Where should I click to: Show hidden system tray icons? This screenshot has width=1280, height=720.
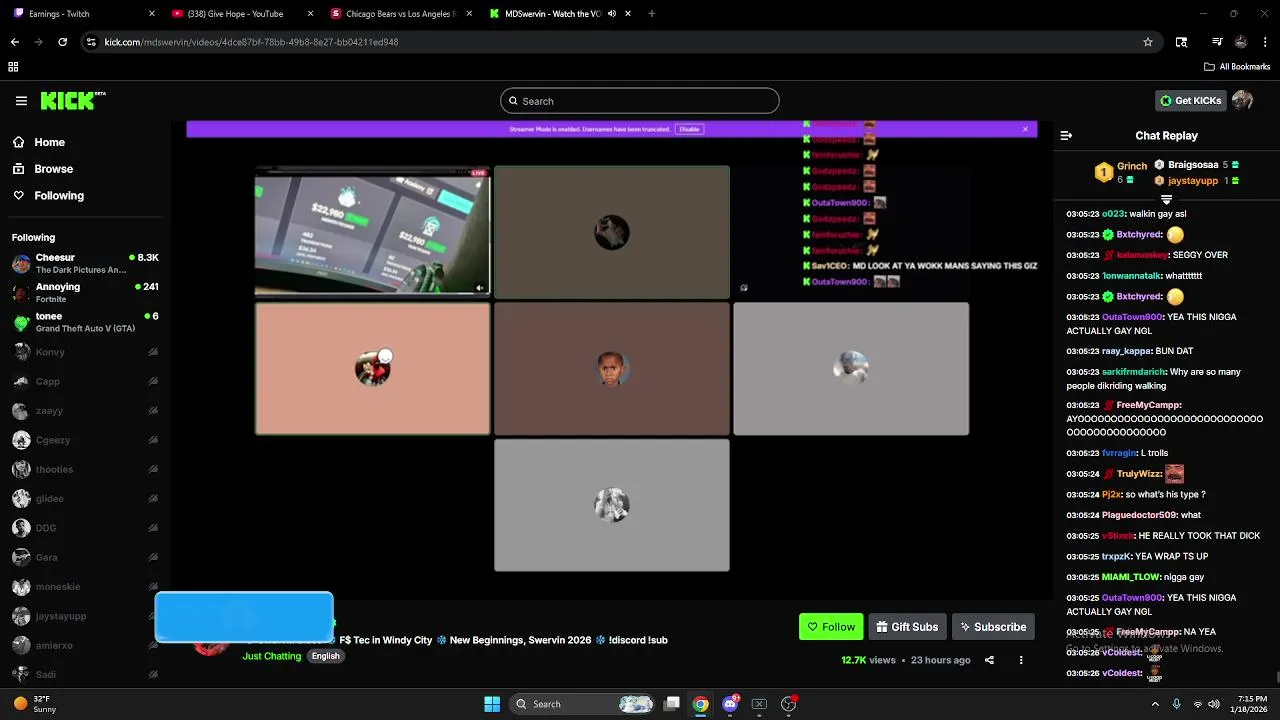point(1155,704)
